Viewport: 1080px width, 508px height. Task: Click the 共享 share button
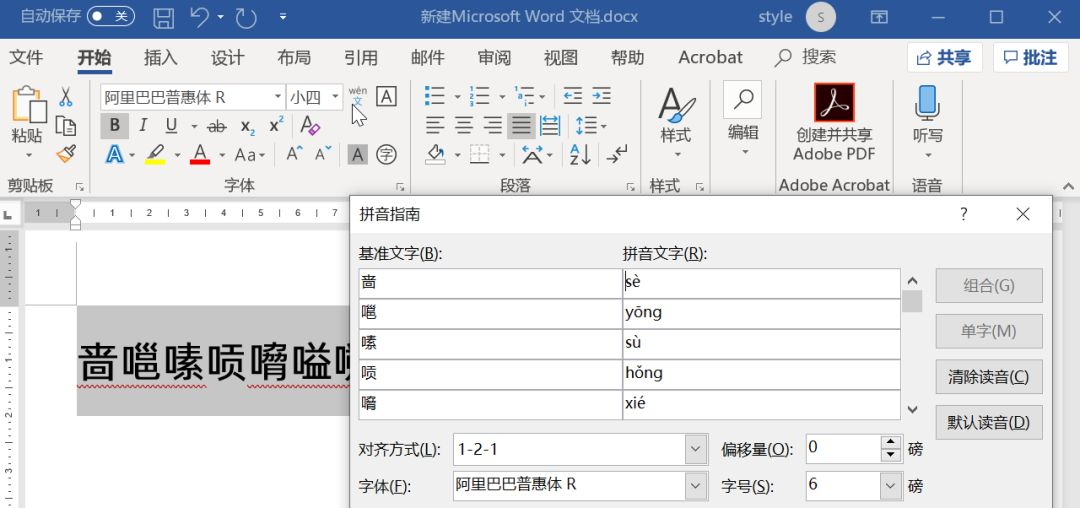tap(944, 58)
